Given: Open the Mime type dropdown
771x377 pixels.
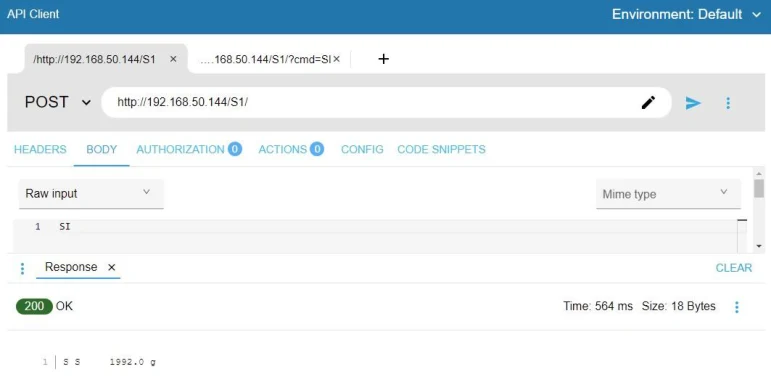Looking at the screenshot, I should tap(668, 194).
